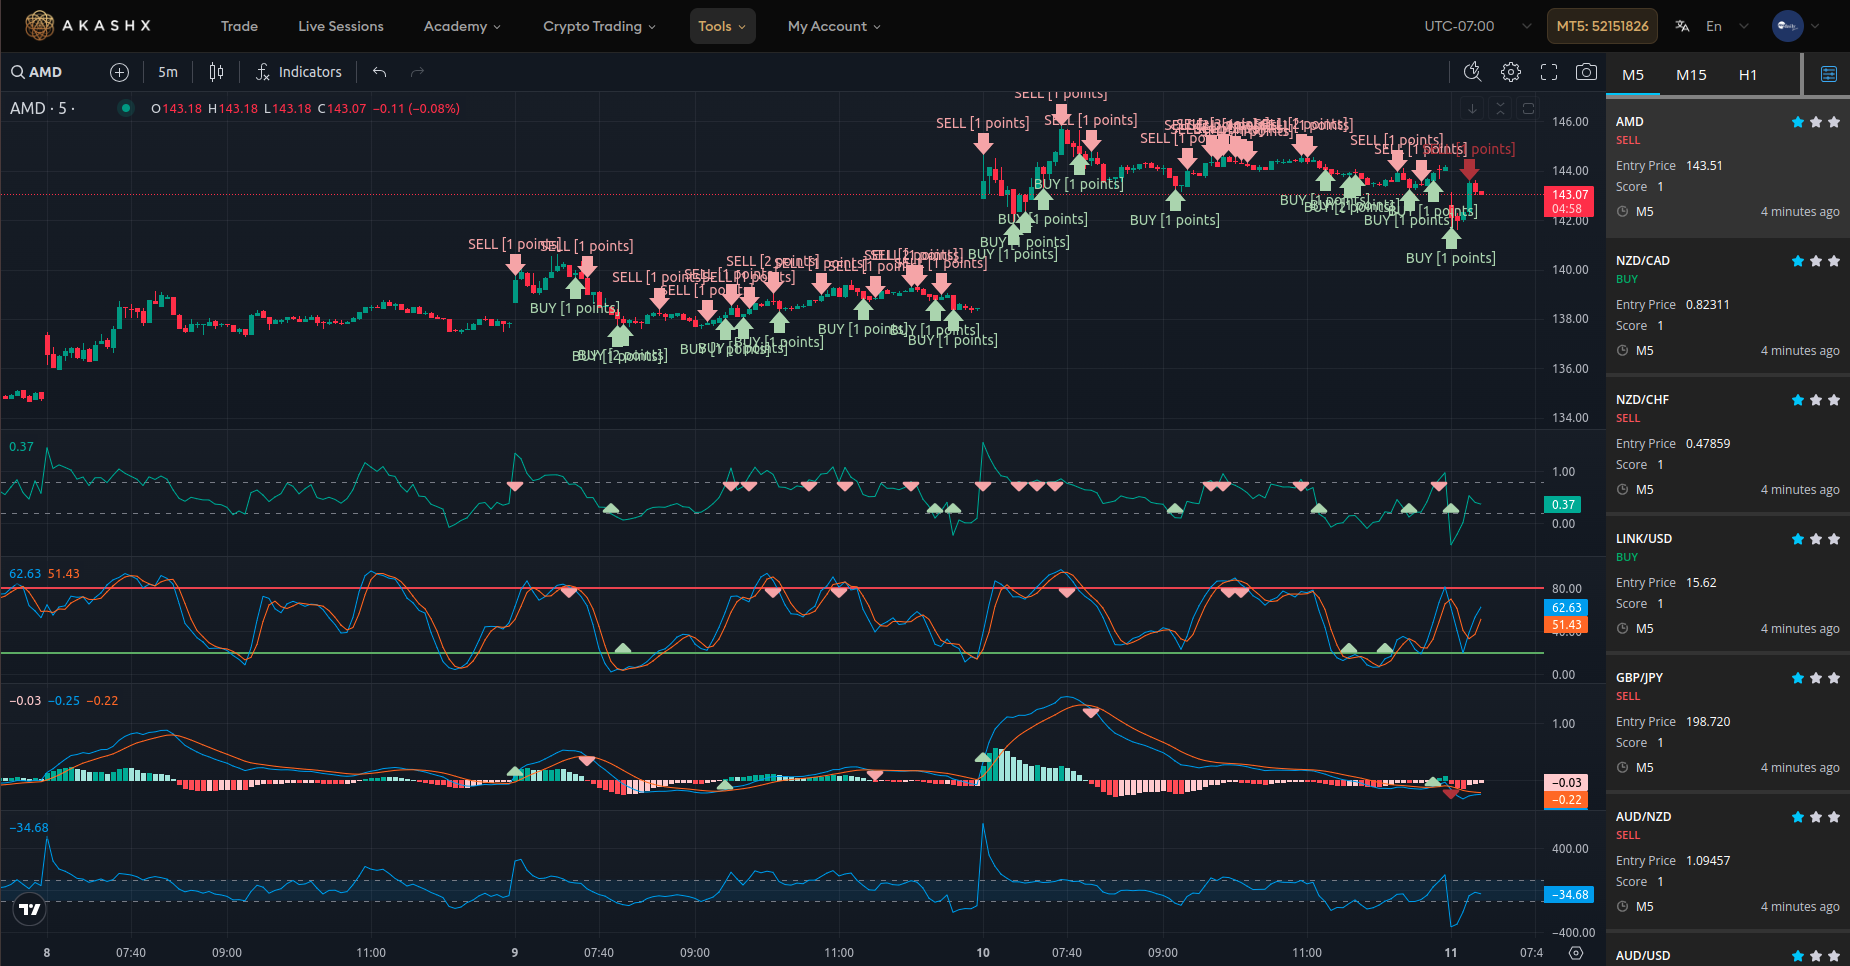Viewport: 1850px width, 966px height.
Task: Click Entry Price 0.82311 on NZD/CAD
Action: click(x=1673, y=305)
